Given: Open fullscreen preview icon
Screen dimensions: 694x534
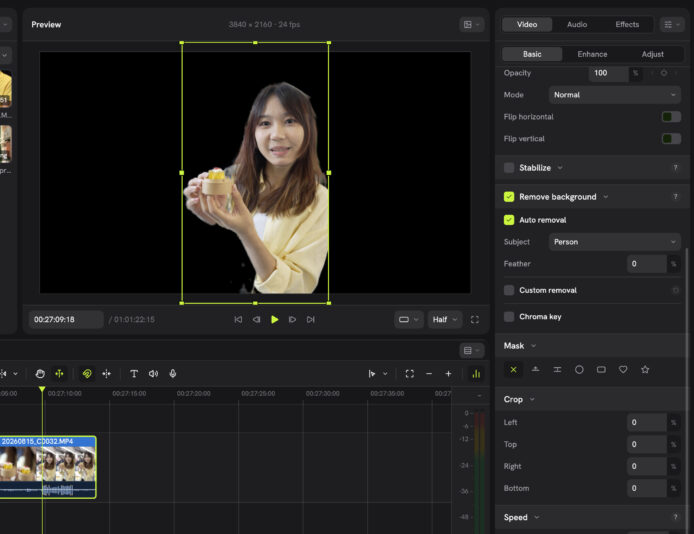Looking at the screenshot, I should (x=474, y=319).
